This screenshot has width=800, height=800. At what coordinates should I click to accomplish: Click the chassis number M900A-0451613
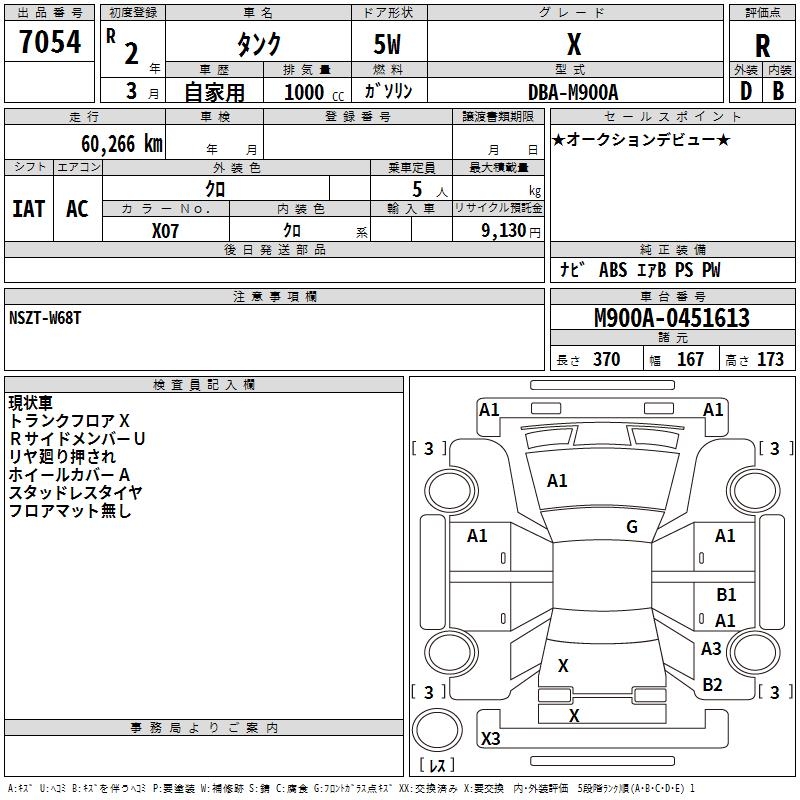[672, 317]
